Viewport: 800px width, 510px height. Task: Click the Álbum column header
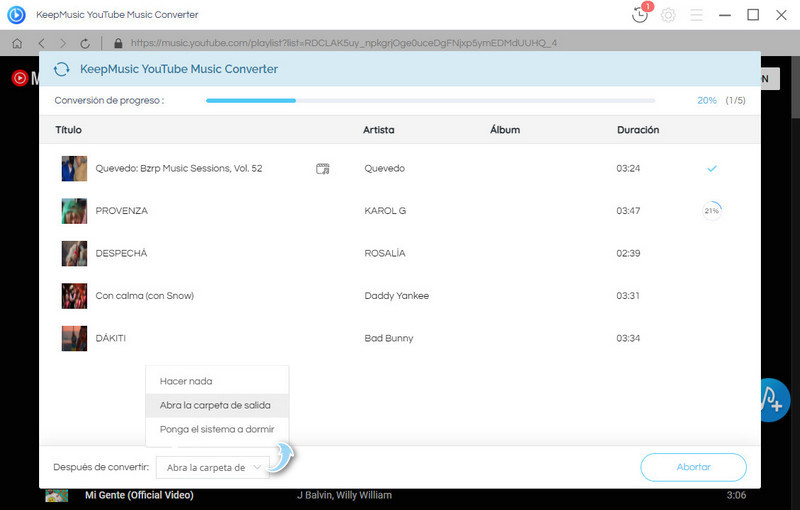(505, 130)
